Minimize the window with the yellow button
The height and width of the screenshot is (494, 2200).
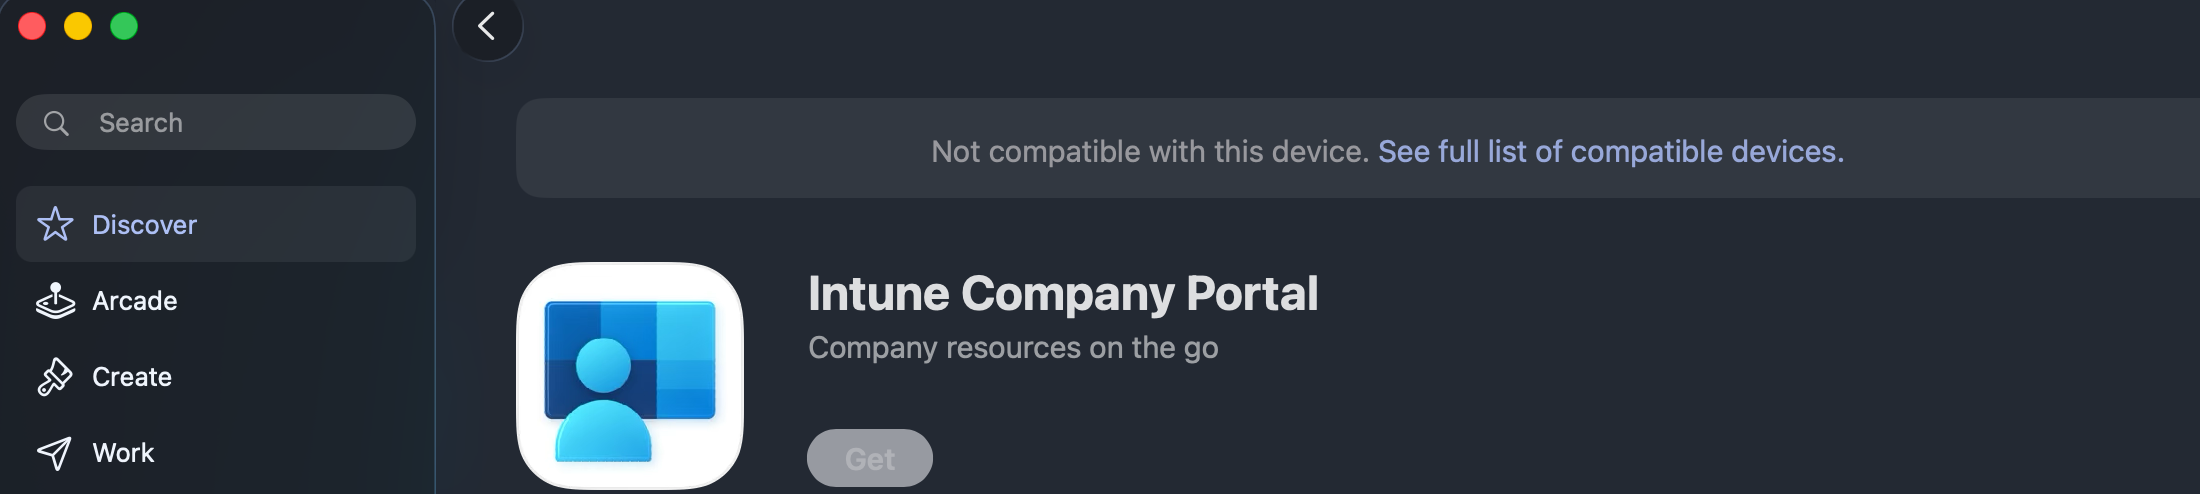pyautogui.click(x=78, y=26)
